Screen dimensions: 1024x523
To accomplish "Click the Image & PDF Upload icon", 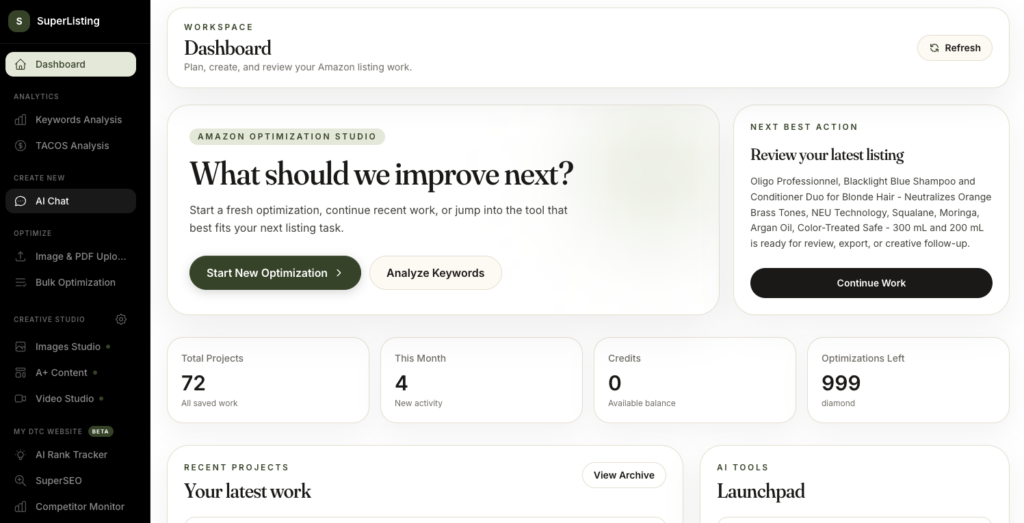I will 21,257.
